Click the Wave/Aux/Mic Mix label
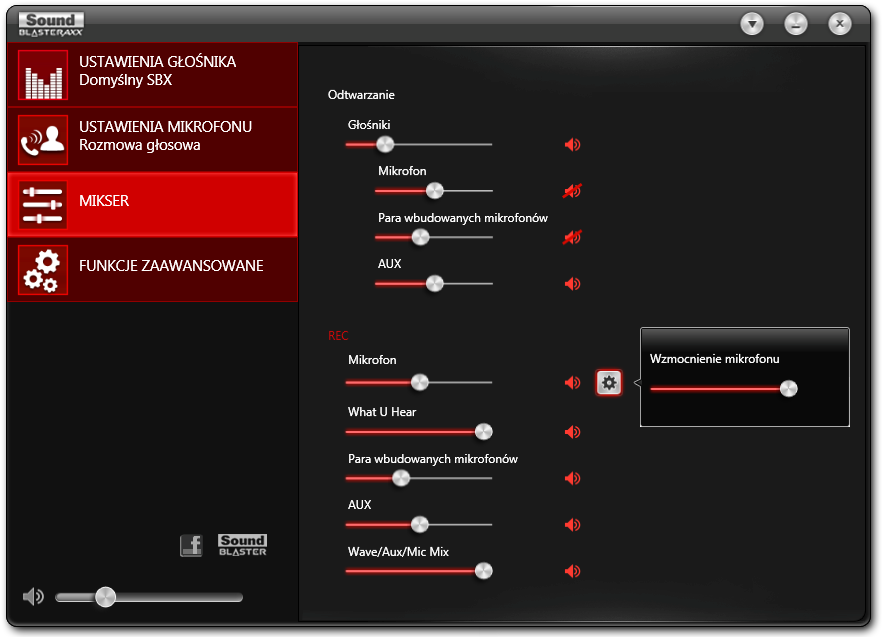 398,551
